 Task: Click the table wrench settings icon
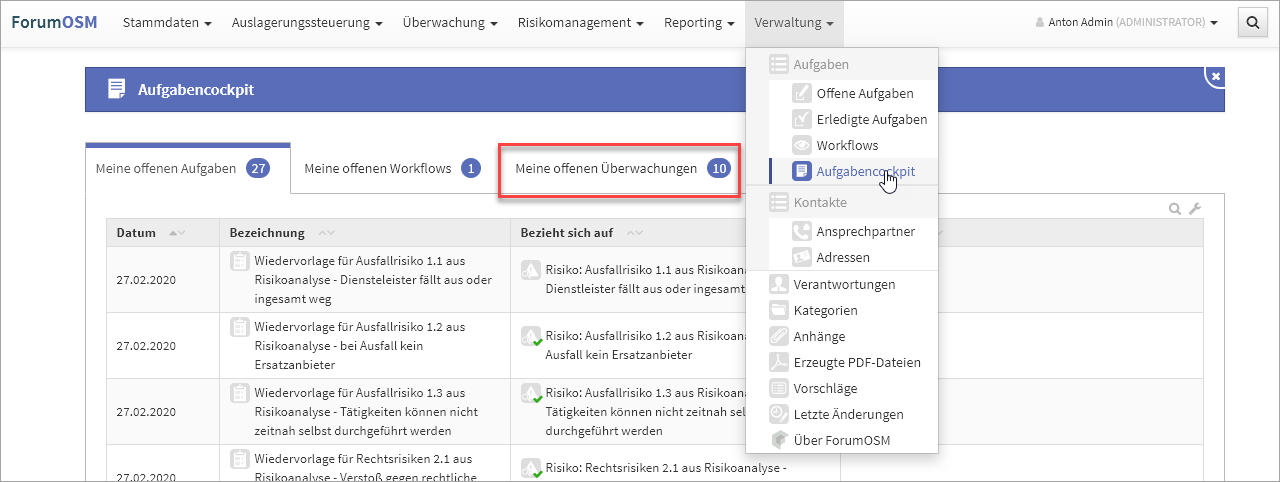point(1194,209)
